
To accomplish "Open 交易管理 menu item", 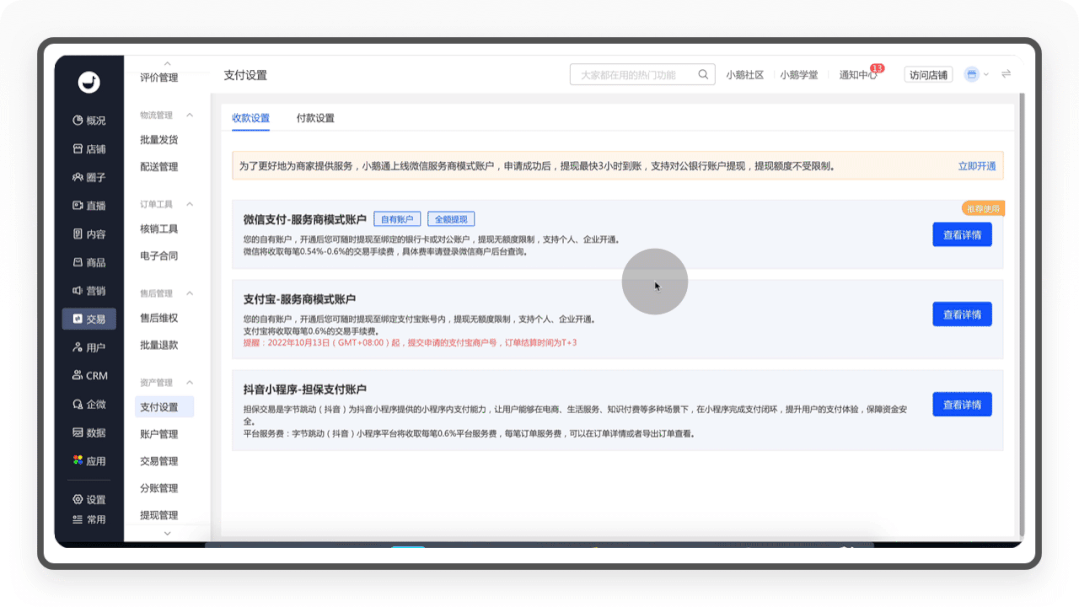I will point(159,461).
